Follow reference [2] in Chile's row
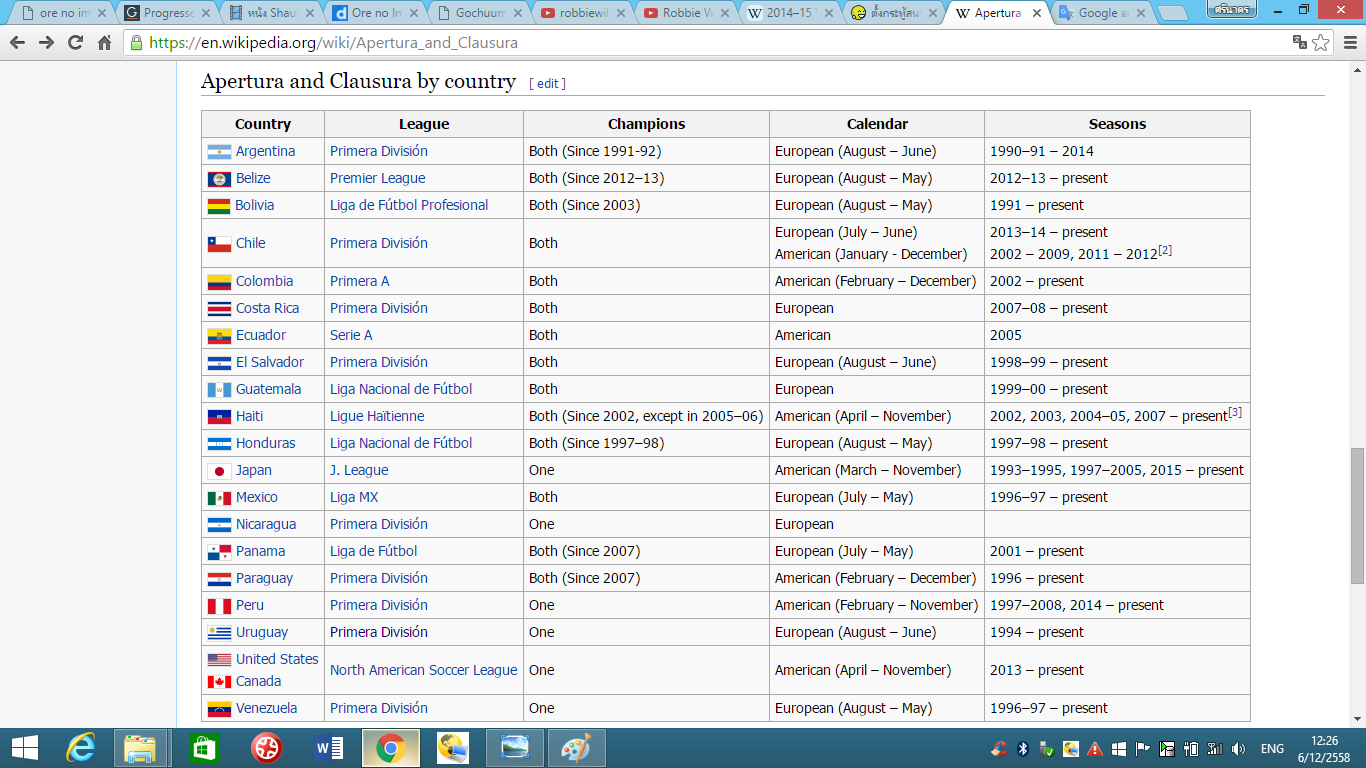 pyautogui.click(x=1164, y=250)
